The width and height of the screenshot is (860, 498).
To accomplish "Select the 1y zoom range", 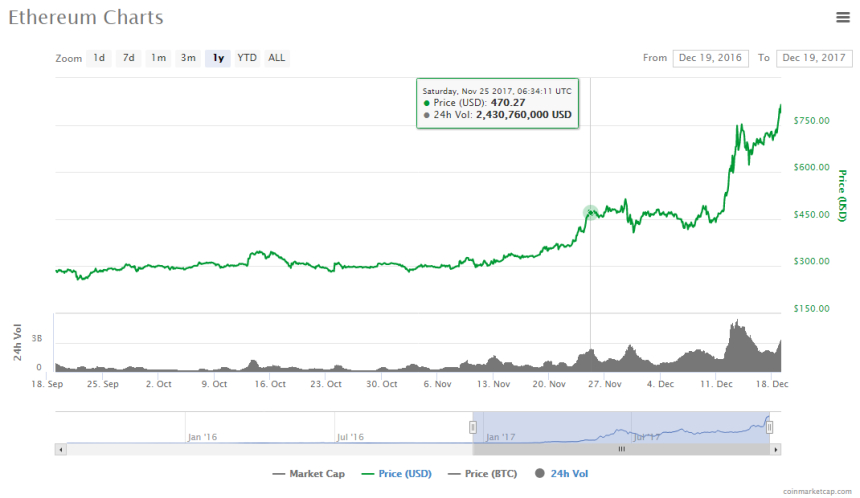I will tap(218, 58).
